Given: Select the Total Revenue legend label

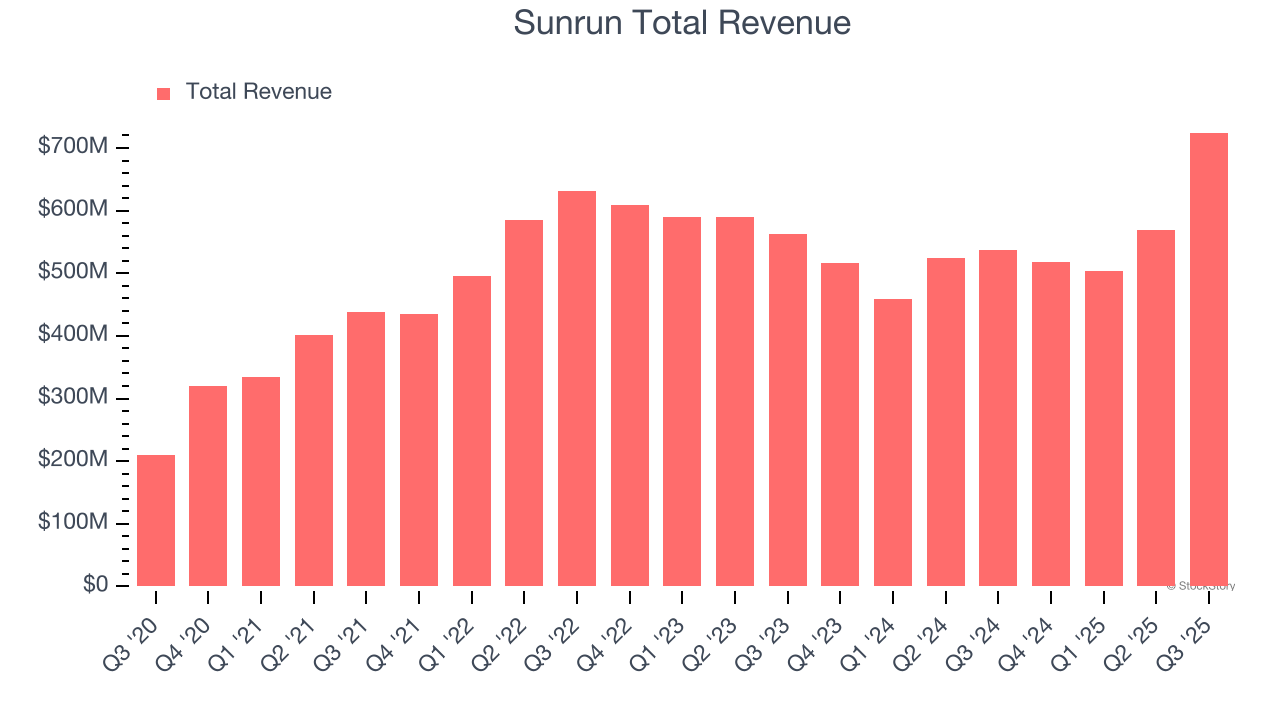Looking at the screenshot, I should pyautogui.click(x=258, y=91).
